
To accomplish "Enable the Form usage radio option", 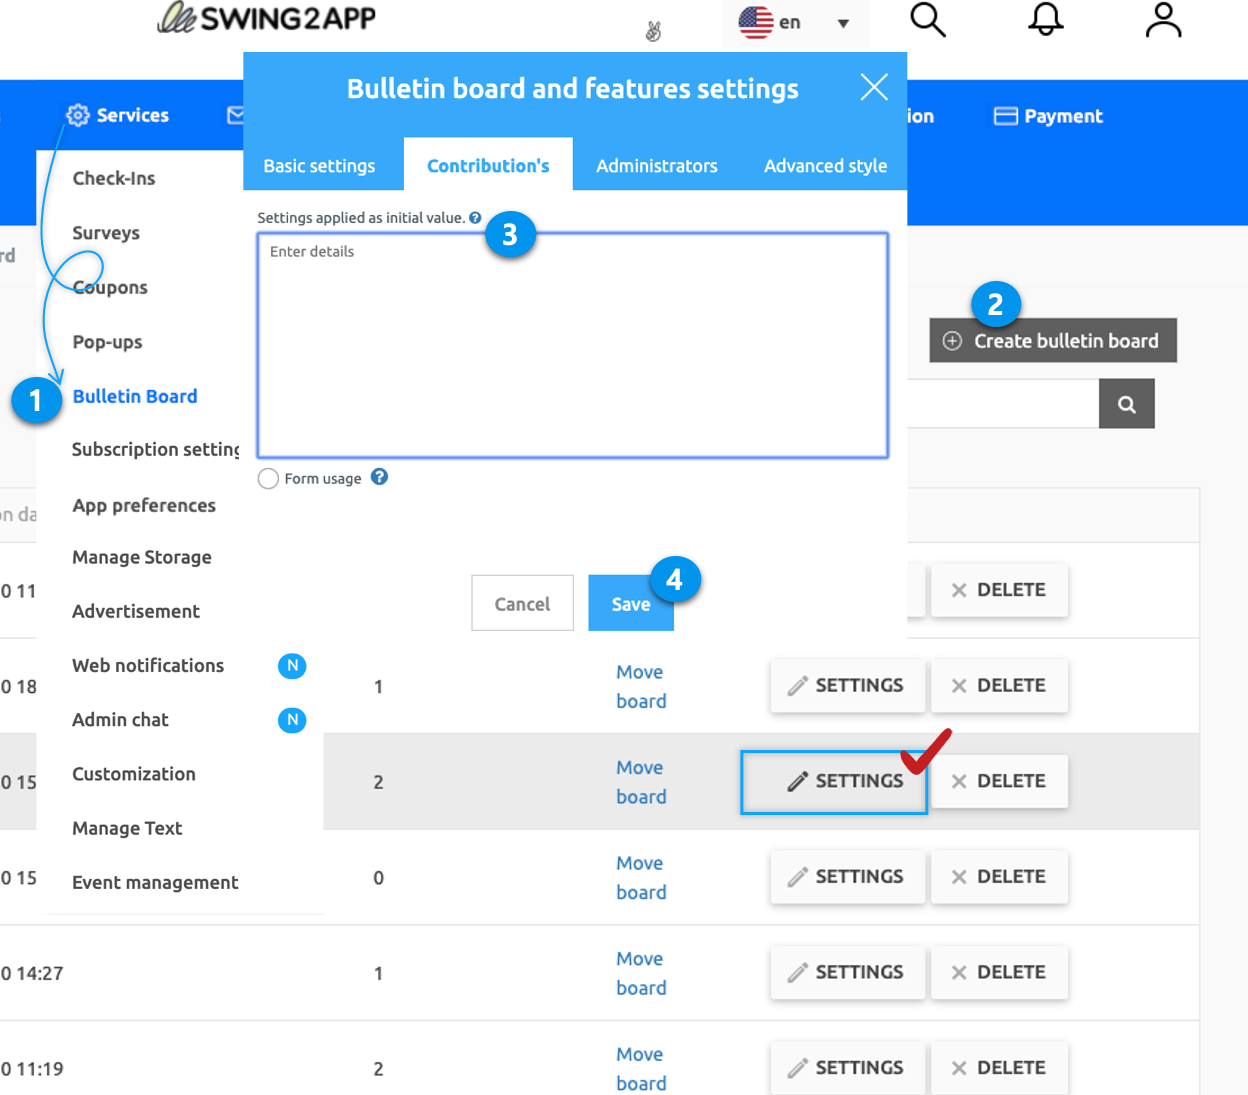I will pos(268,479).
